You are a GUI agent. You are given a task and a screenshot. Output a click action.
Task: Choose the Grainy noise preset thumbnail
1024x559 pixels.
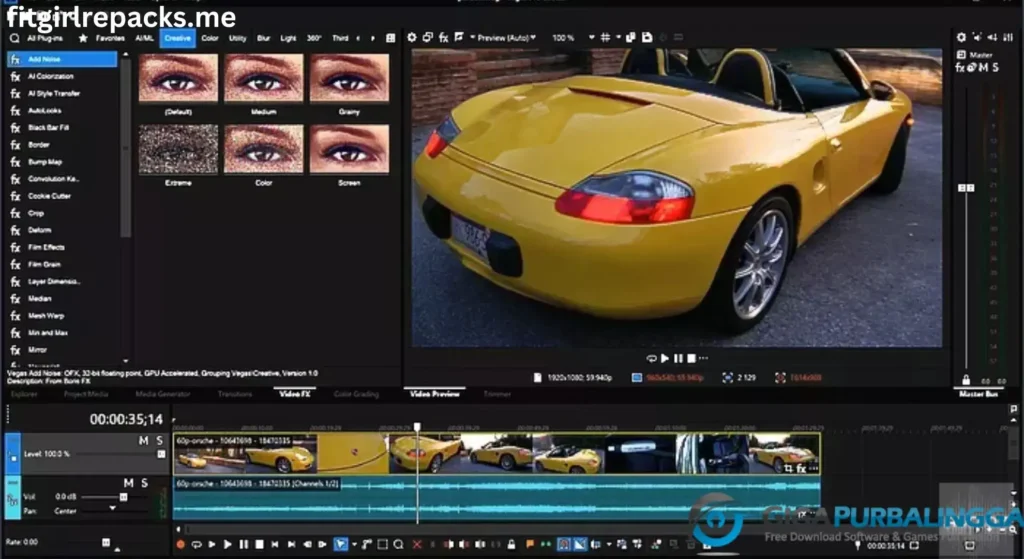point(349,78)
